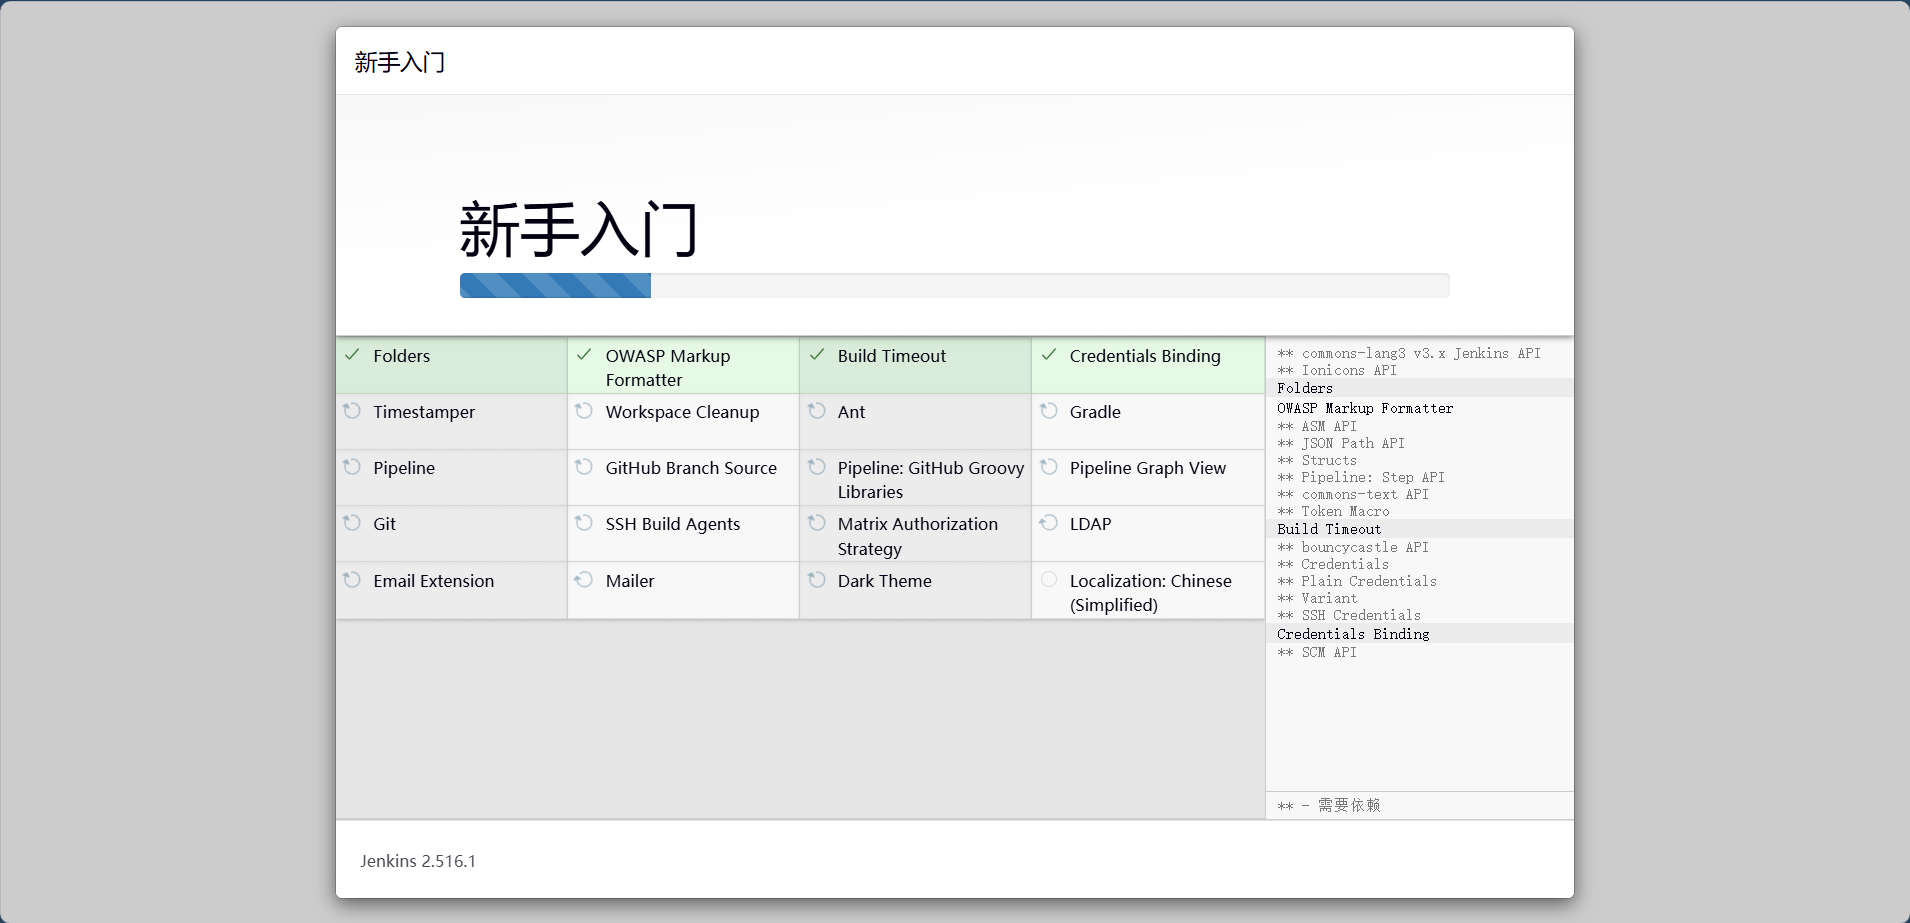Click the Build Timeout entry in install log

point(1329,529)
